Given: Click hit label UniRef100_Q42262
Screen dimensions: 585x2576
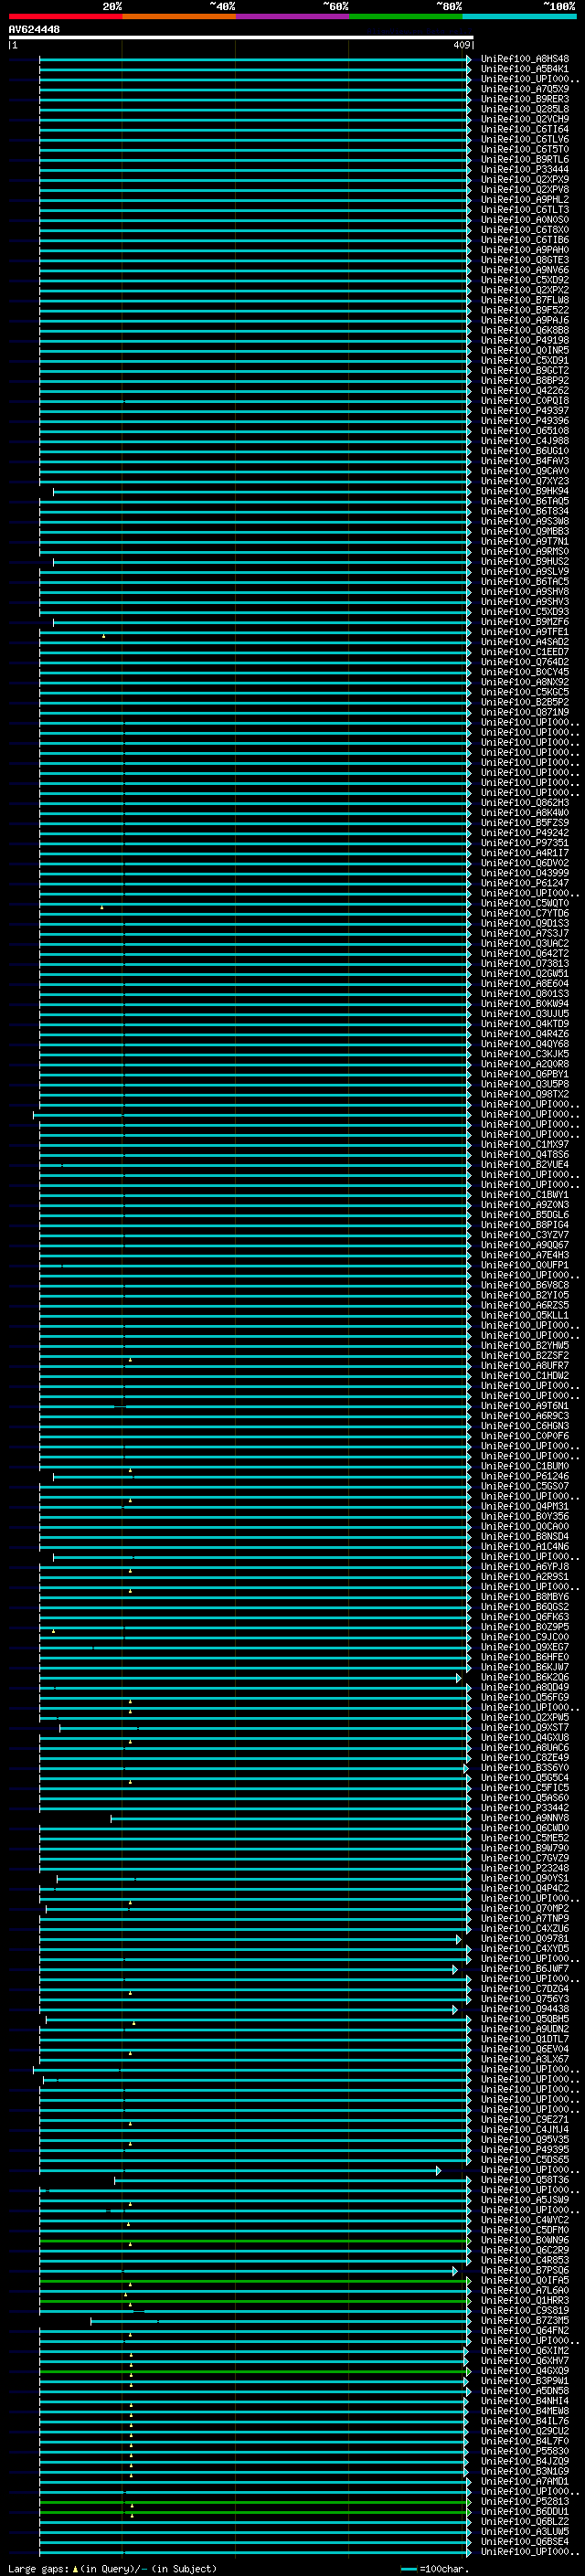Looking at the screenshot, I should (x=525, y=391).
